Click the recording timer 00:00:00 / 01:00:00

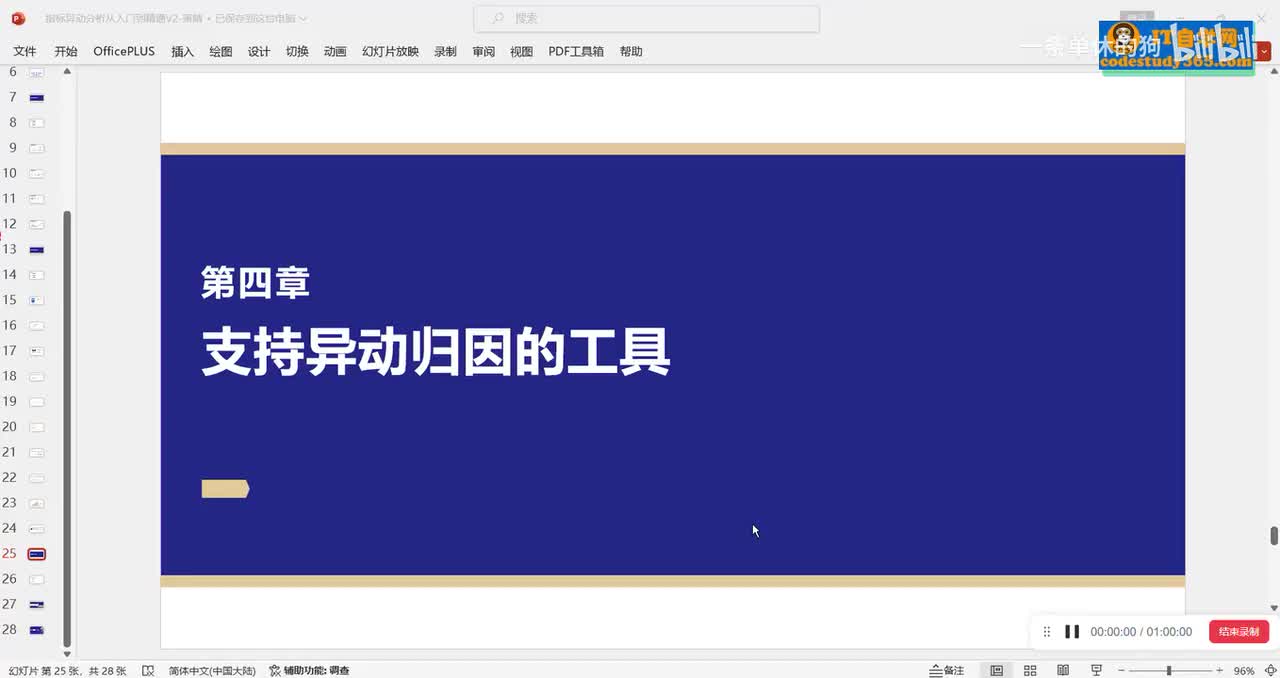pos(1141,632)
